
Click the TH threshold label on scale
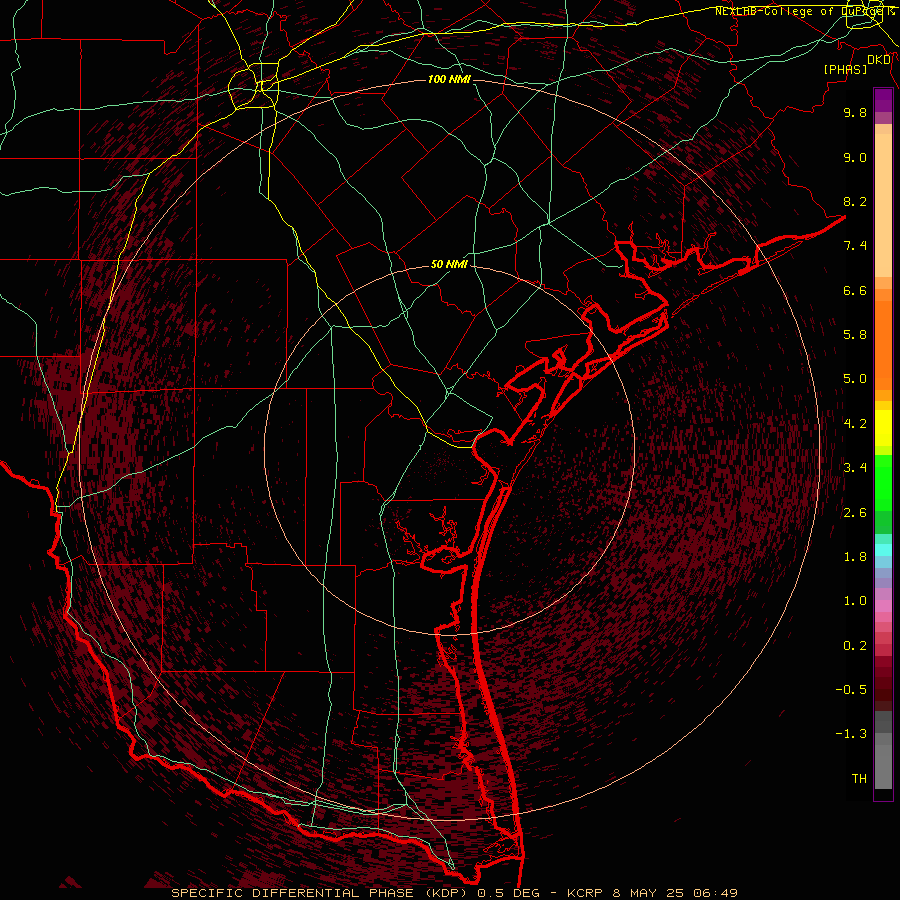[x=859, y=779]
